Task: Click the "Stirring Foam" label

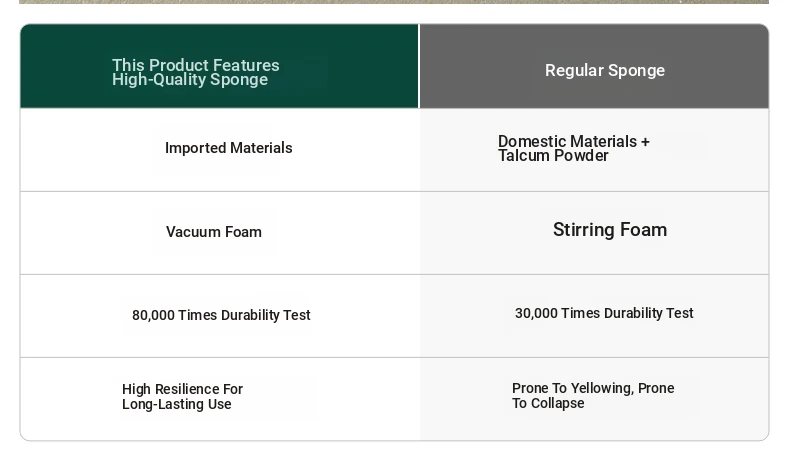Action: [610, 230]
